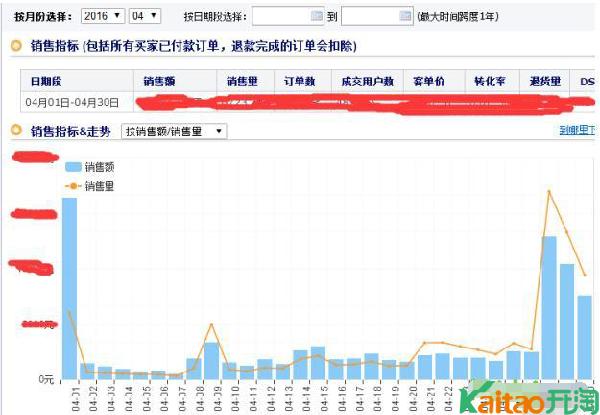Select the 成交用户数 column header

click(x=367, y=81)
